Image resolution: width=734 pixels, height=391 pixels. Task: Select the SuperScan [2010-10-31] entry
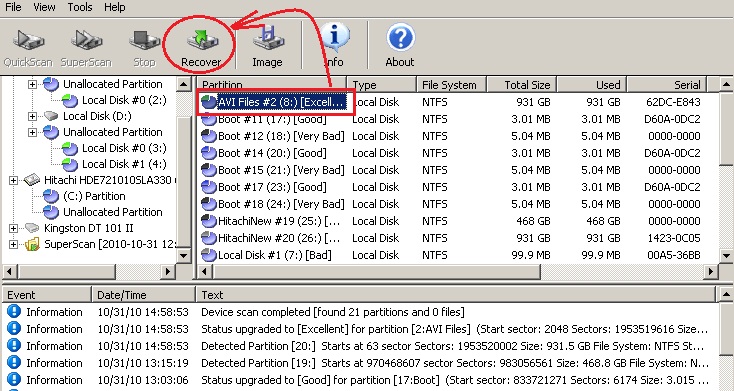tap(110, 244)
